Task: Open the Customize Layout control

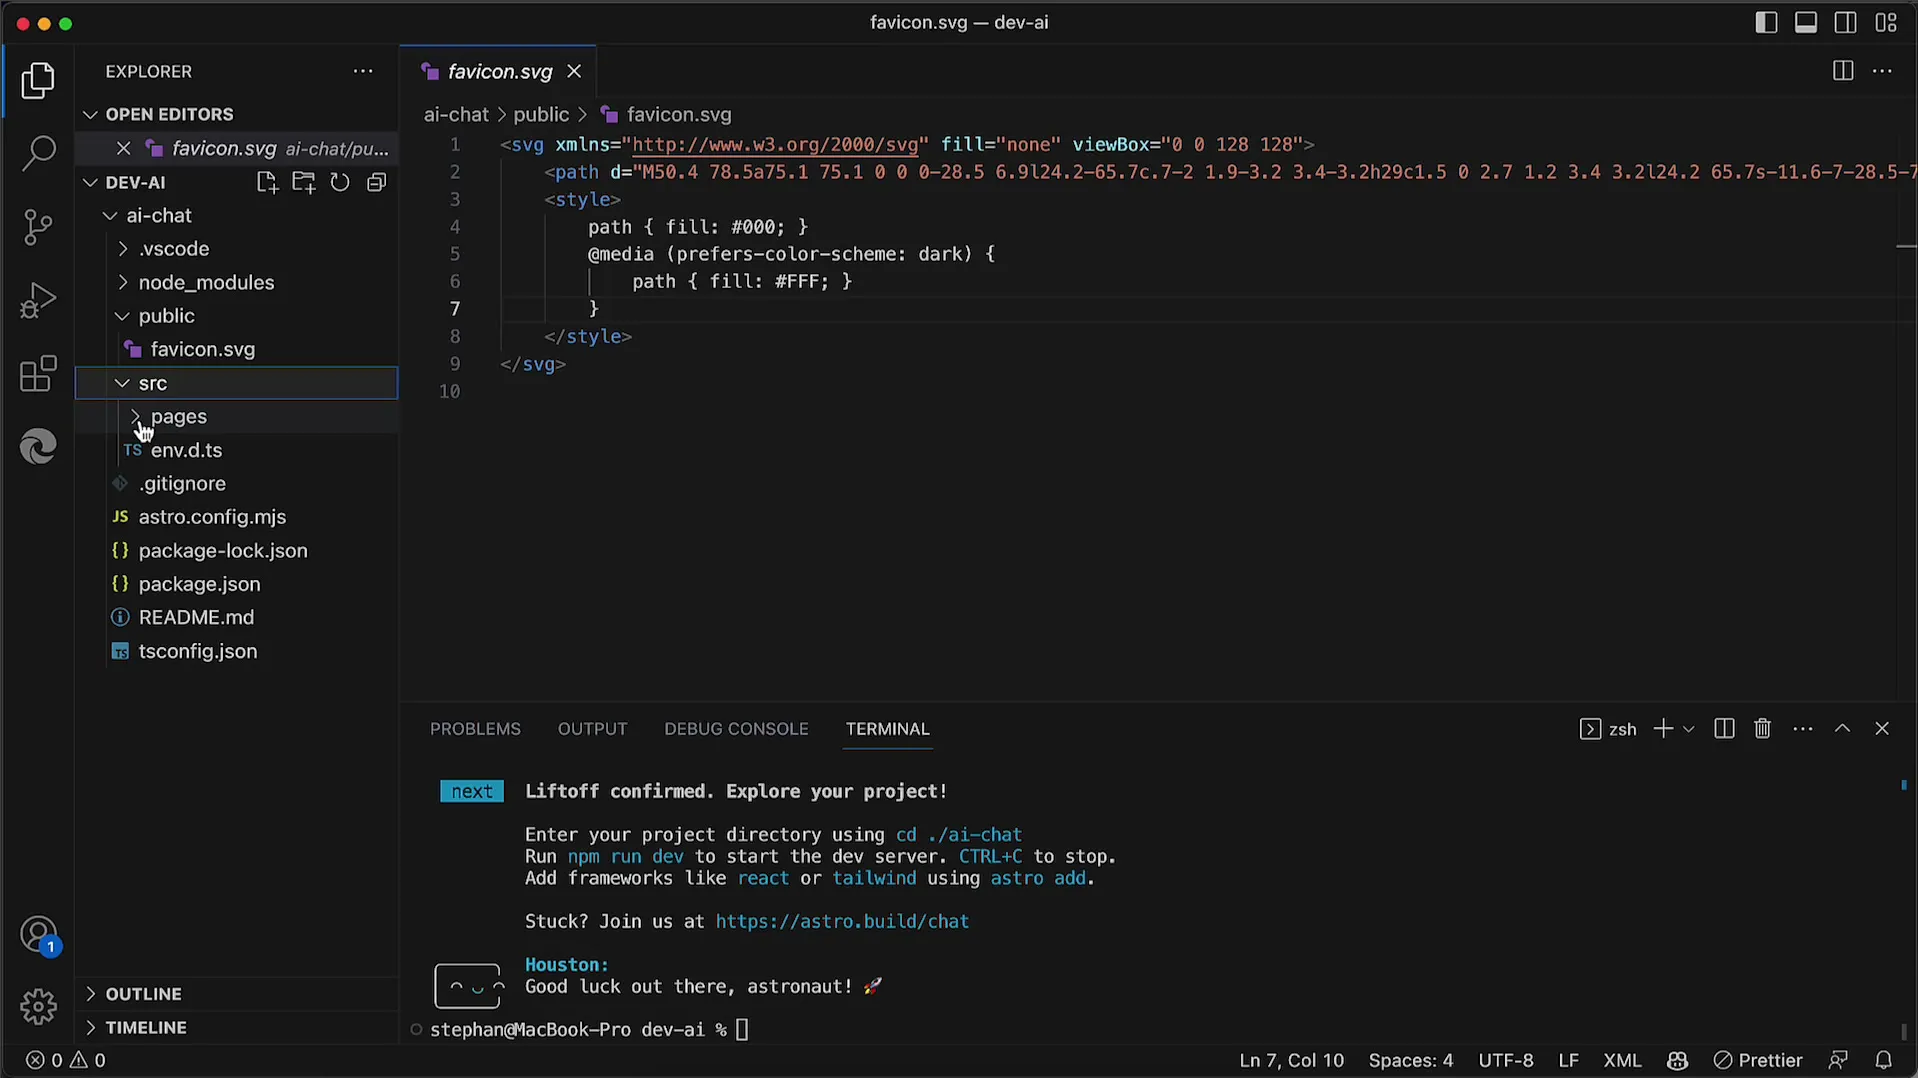Action: [x=1886, y=22]
